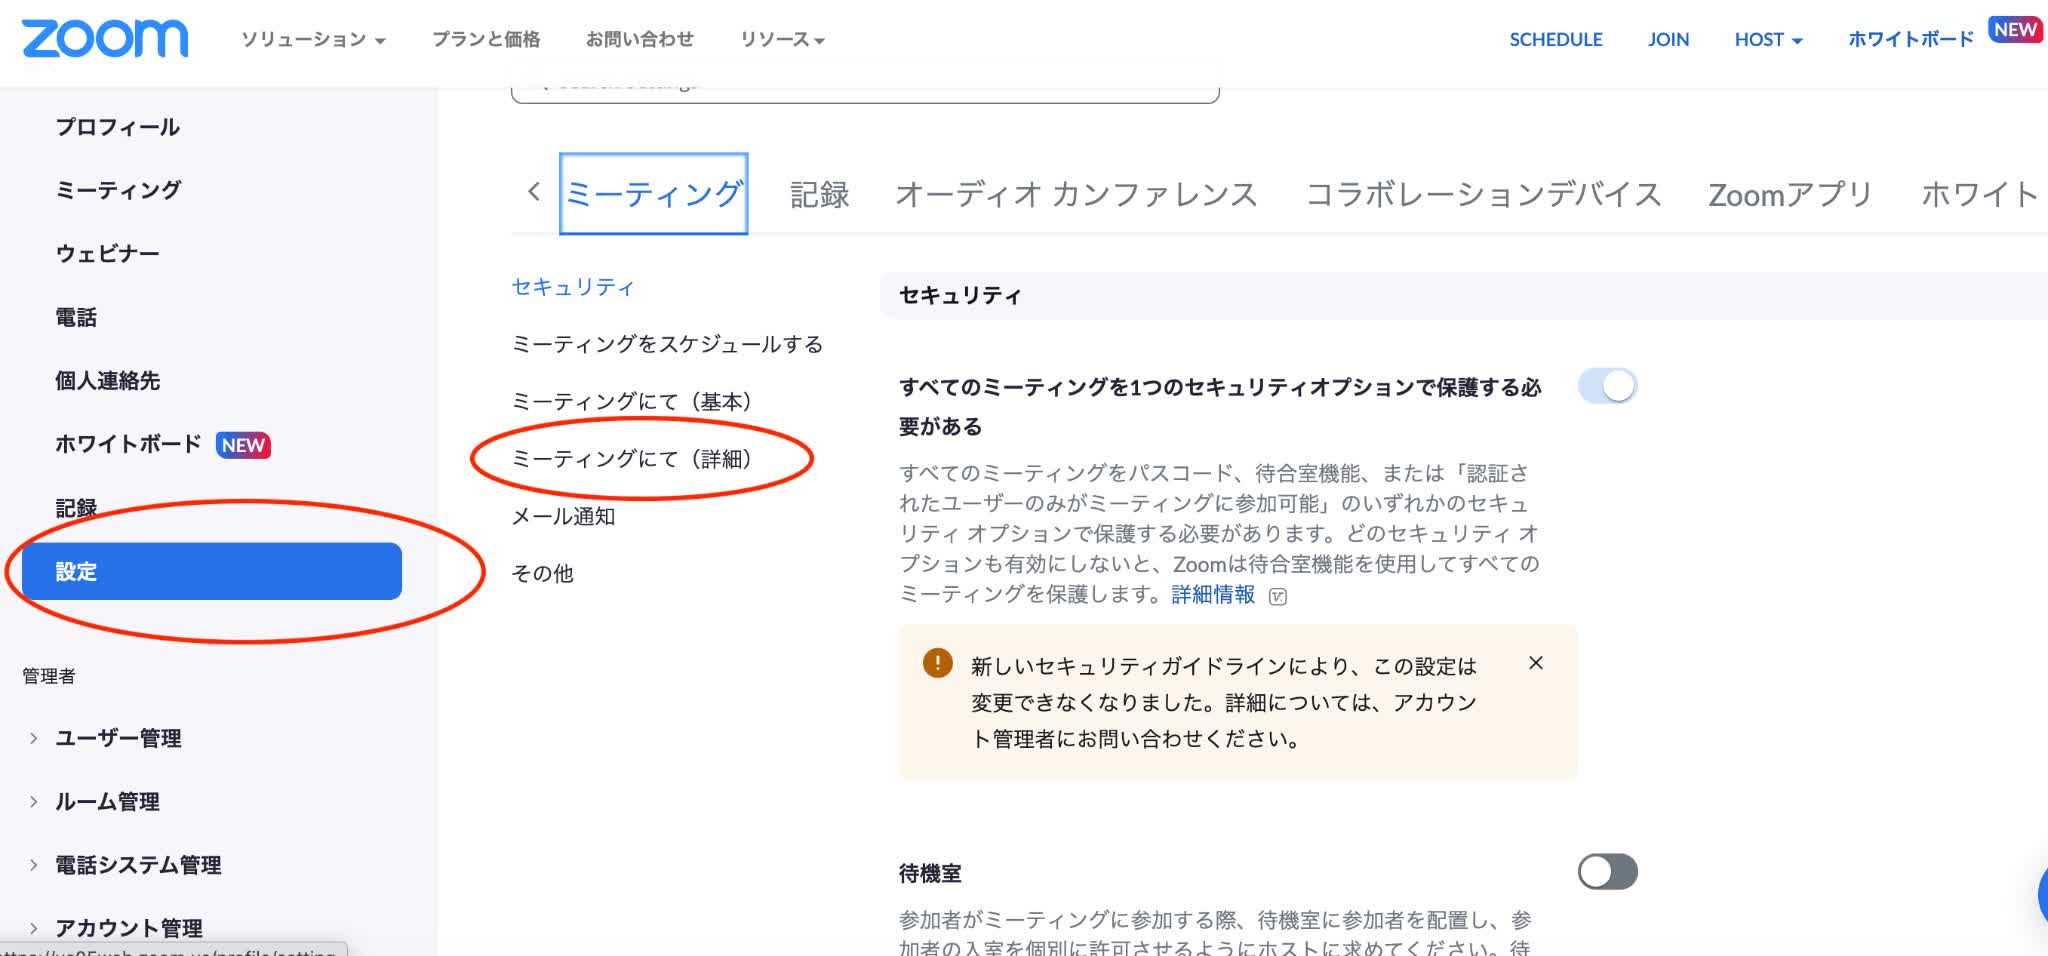Open ホワイトボード in the left sidebar
Image resolution: width=2048 pixels, height=956 pixels.
(128, 444)
